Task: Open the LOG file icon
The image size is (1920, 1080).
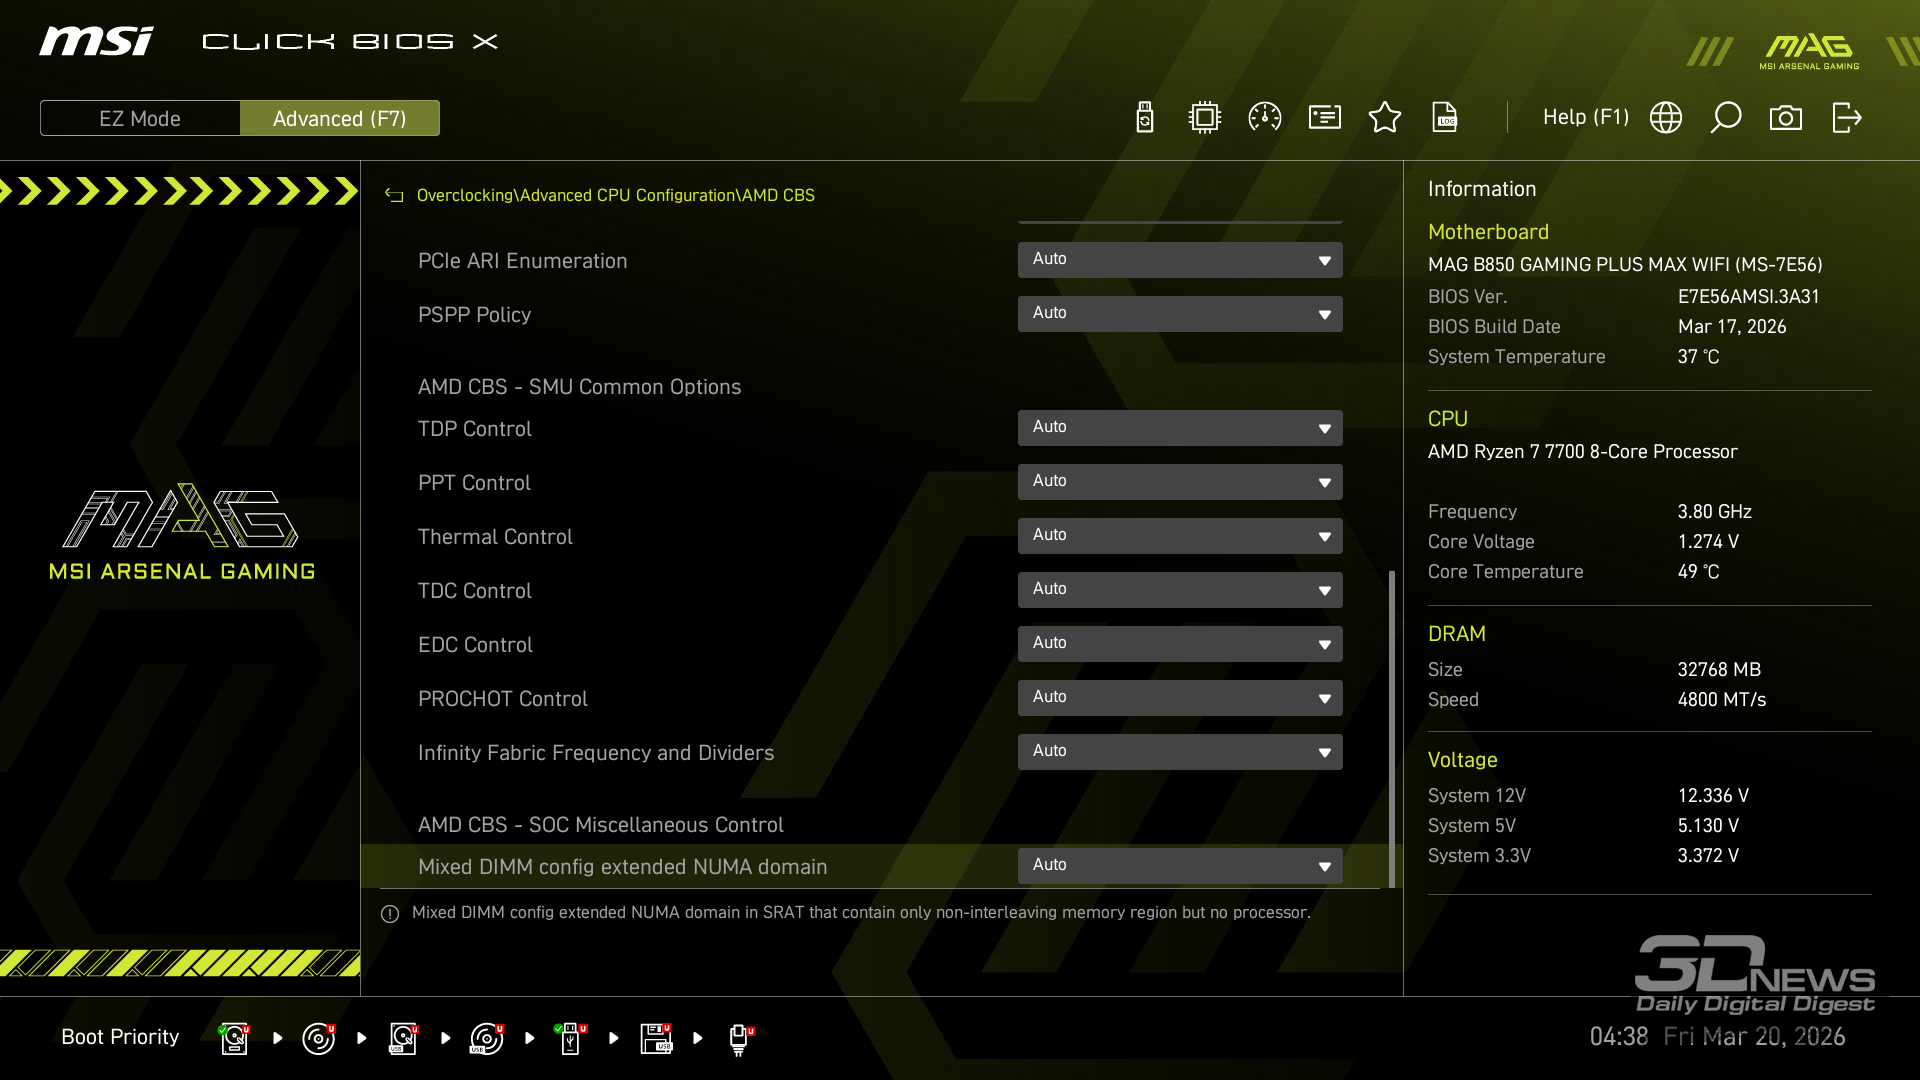Action: pyautogui.click(x=1445, y=118)
